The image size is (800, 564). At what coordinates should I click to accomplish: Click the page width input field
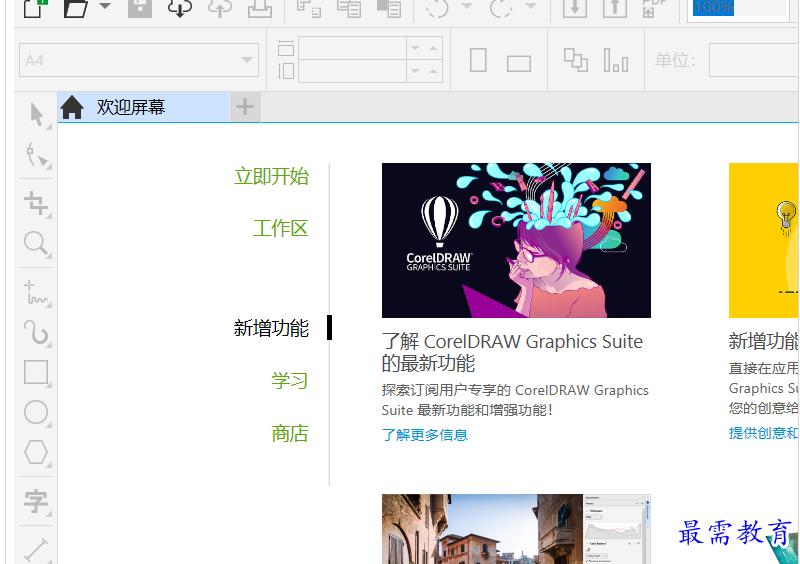tap(353, 48)
